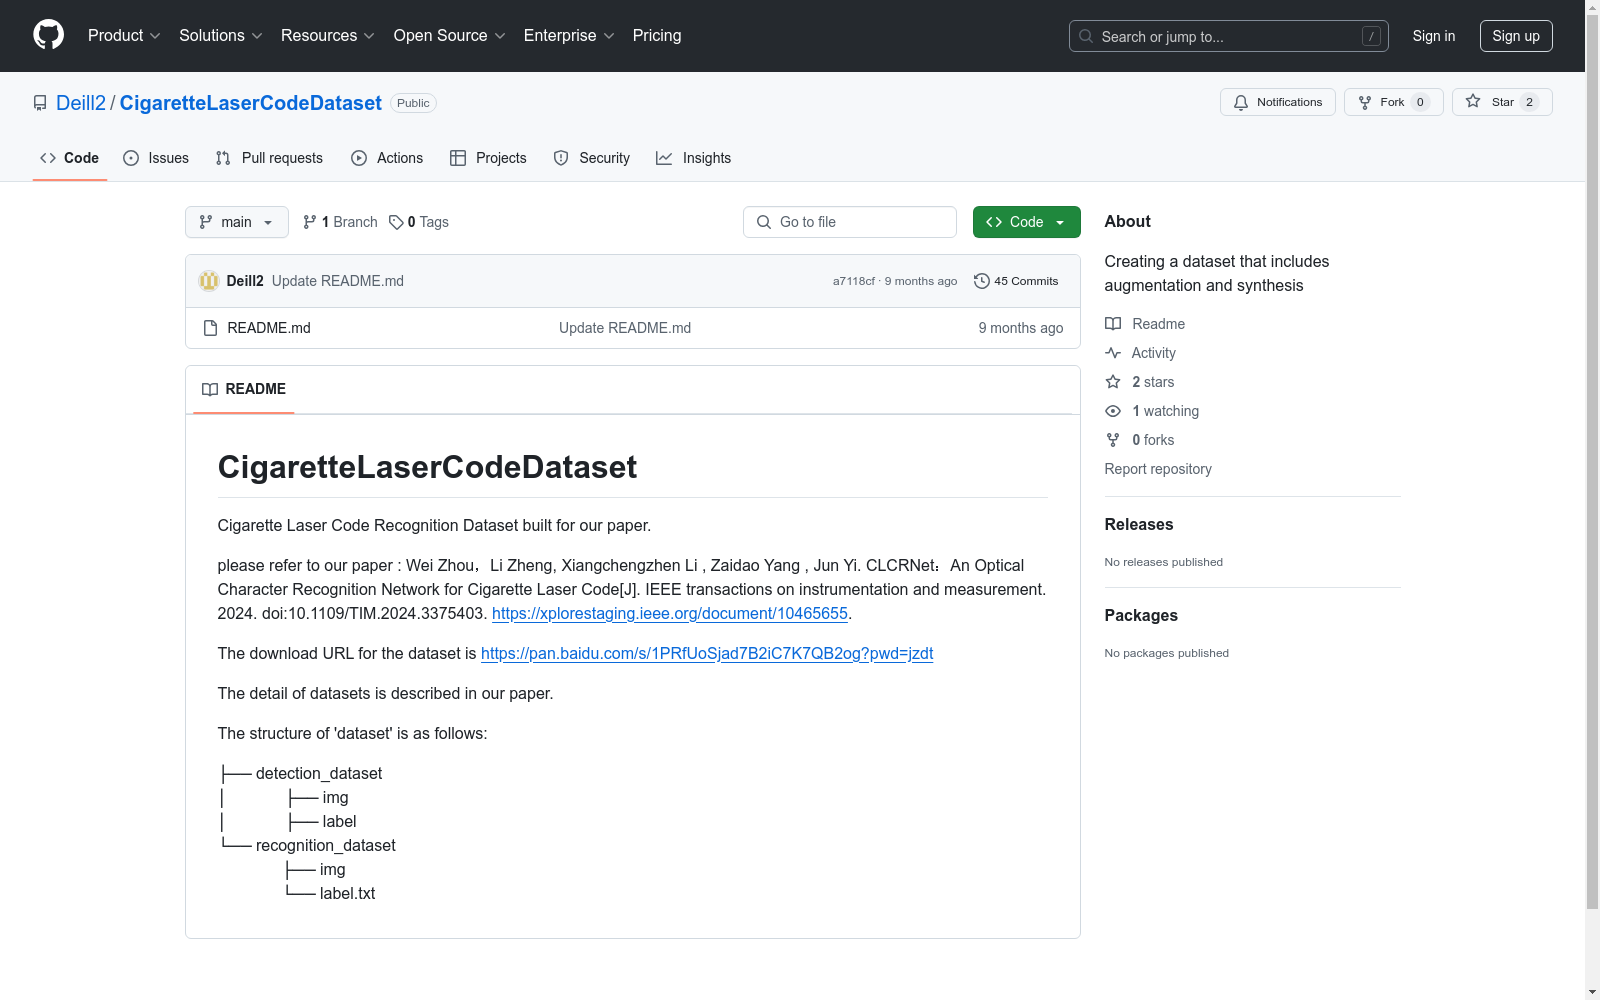Open the Open Source dropdown
The width and height of the screenshot is (1600, 1000).
coord(450,36)
